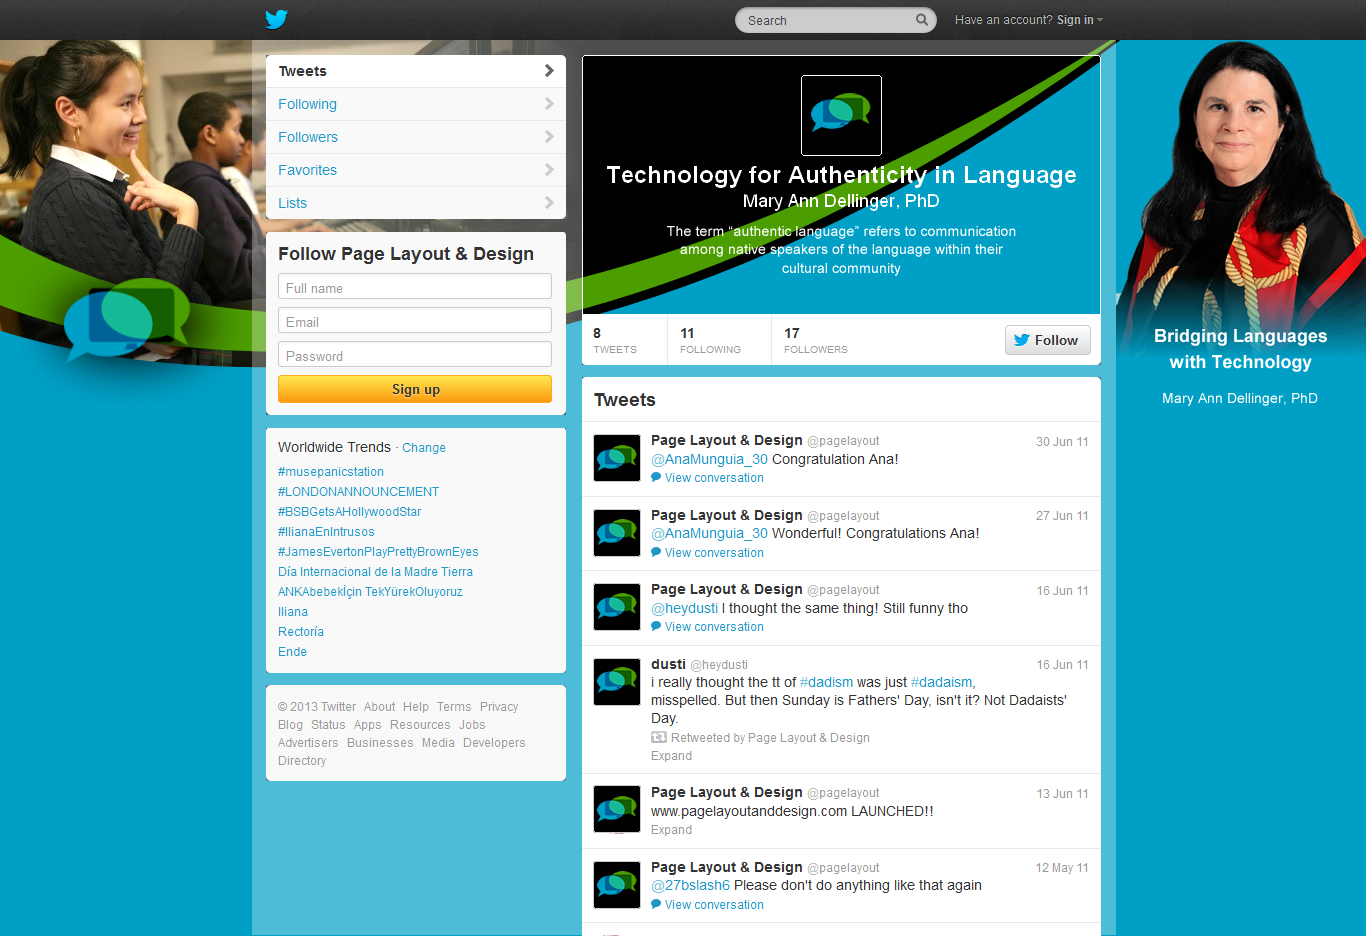This screenshot has width=1366, height=936.
Task: View conversation on the @heydusti reply
Action: coord(713,627)
